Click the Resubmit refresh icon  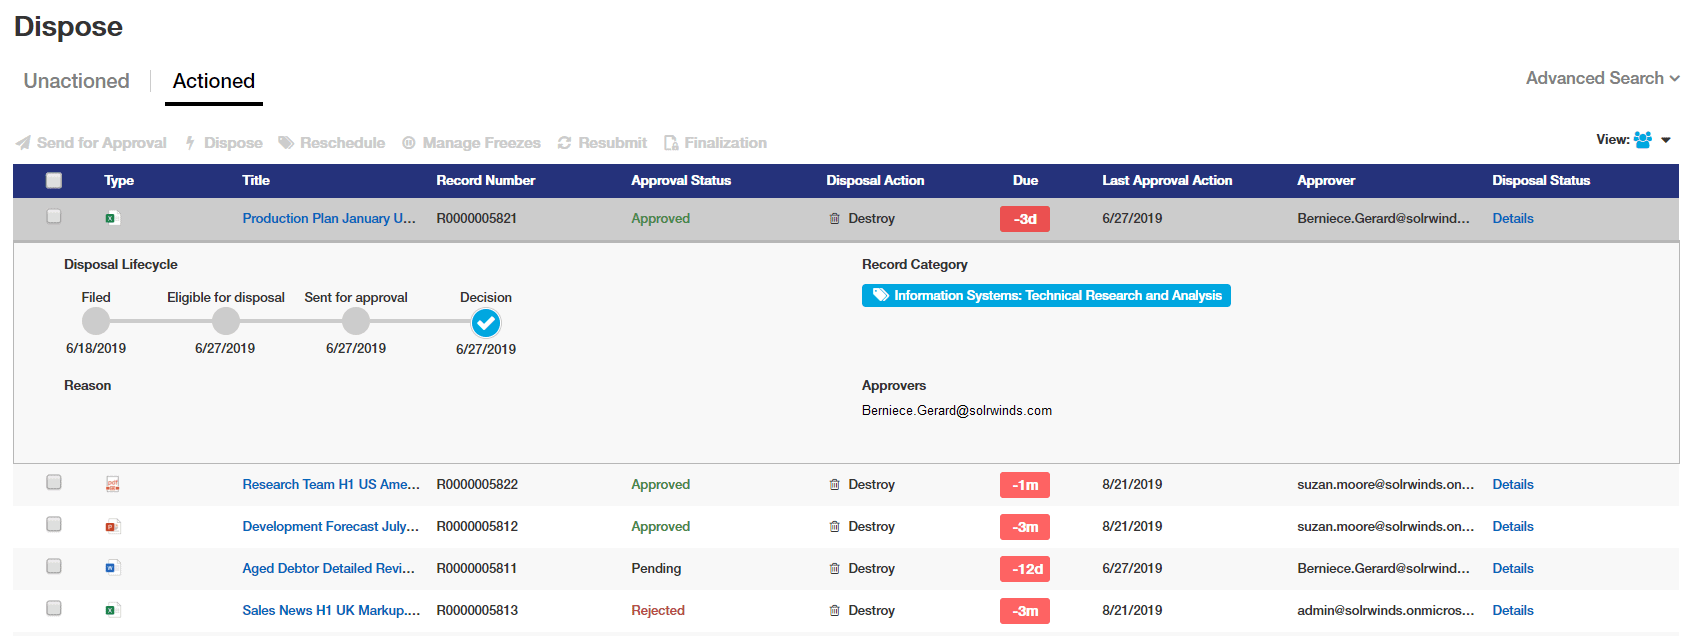(x=564, y=143)
